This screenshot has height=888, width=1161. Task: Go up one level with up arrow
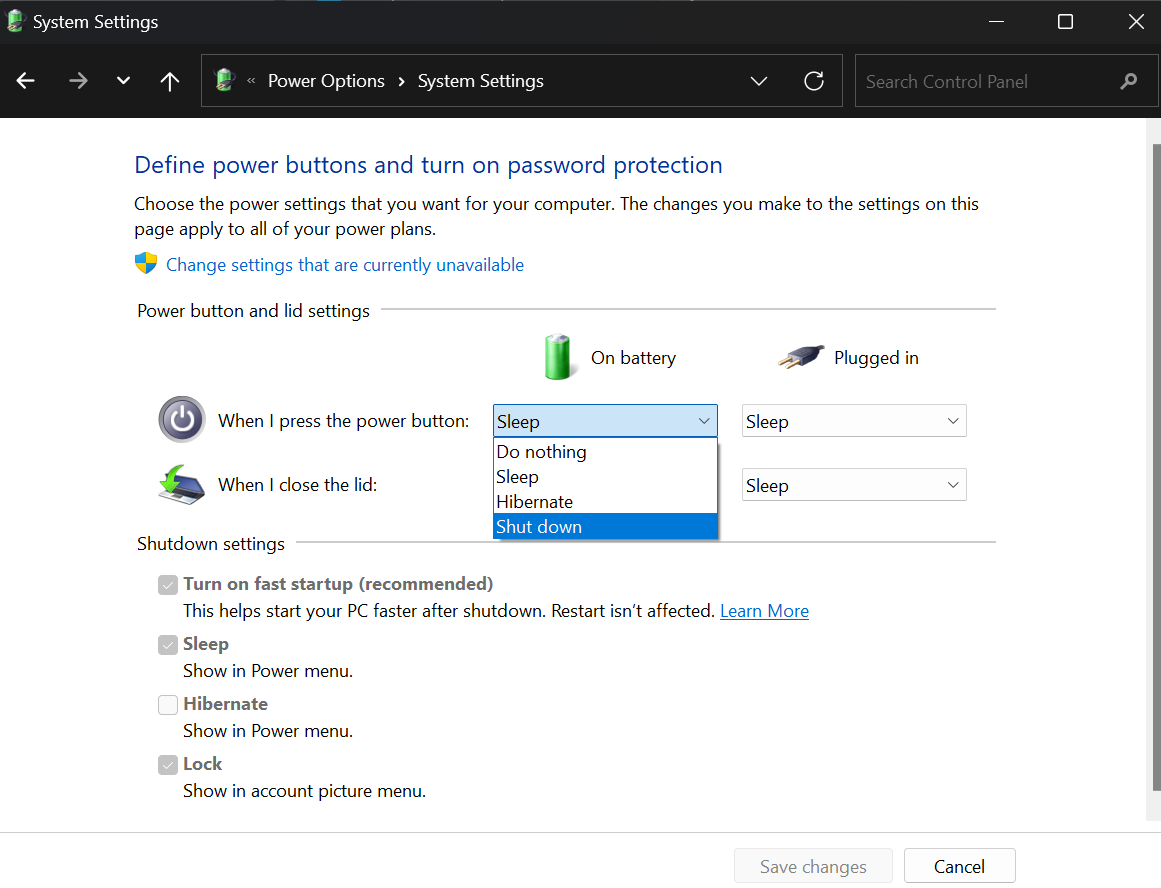(x=170, y=81)
